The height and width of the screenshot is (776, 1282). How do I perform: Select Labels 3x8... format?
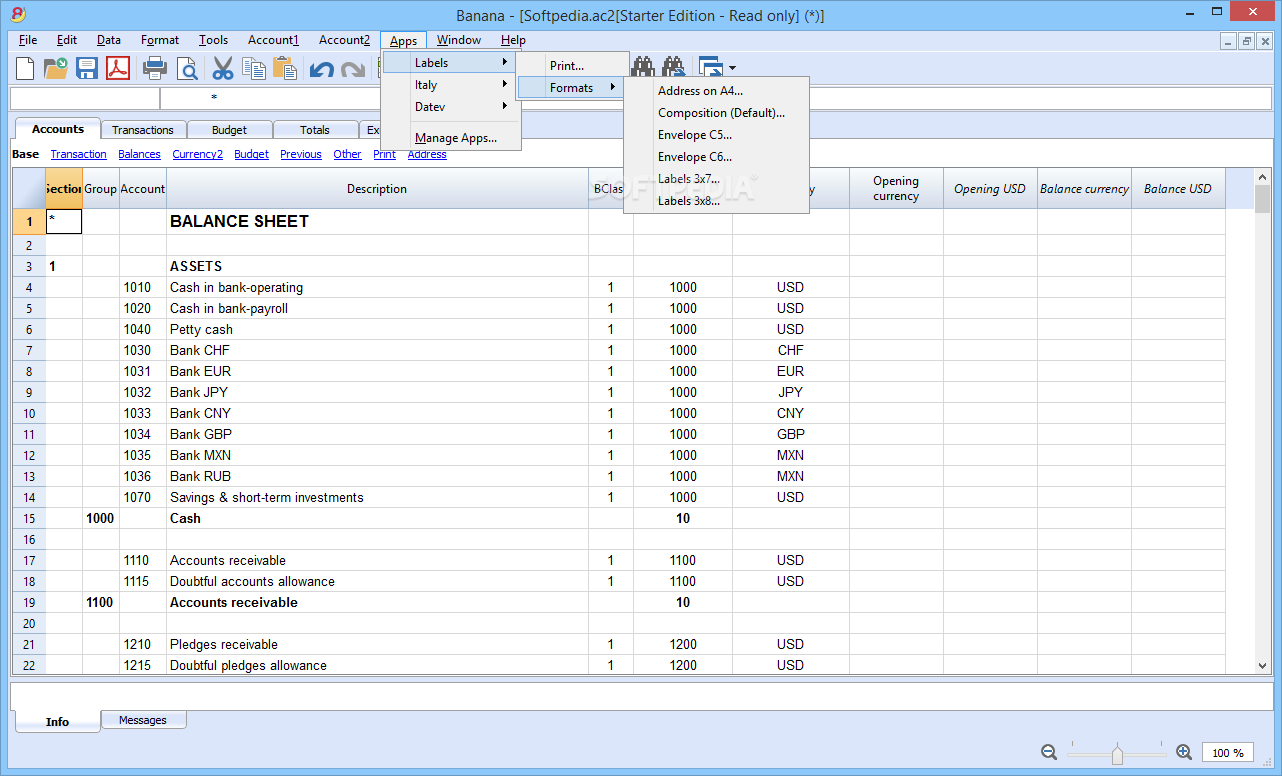(x=716, y=201)
